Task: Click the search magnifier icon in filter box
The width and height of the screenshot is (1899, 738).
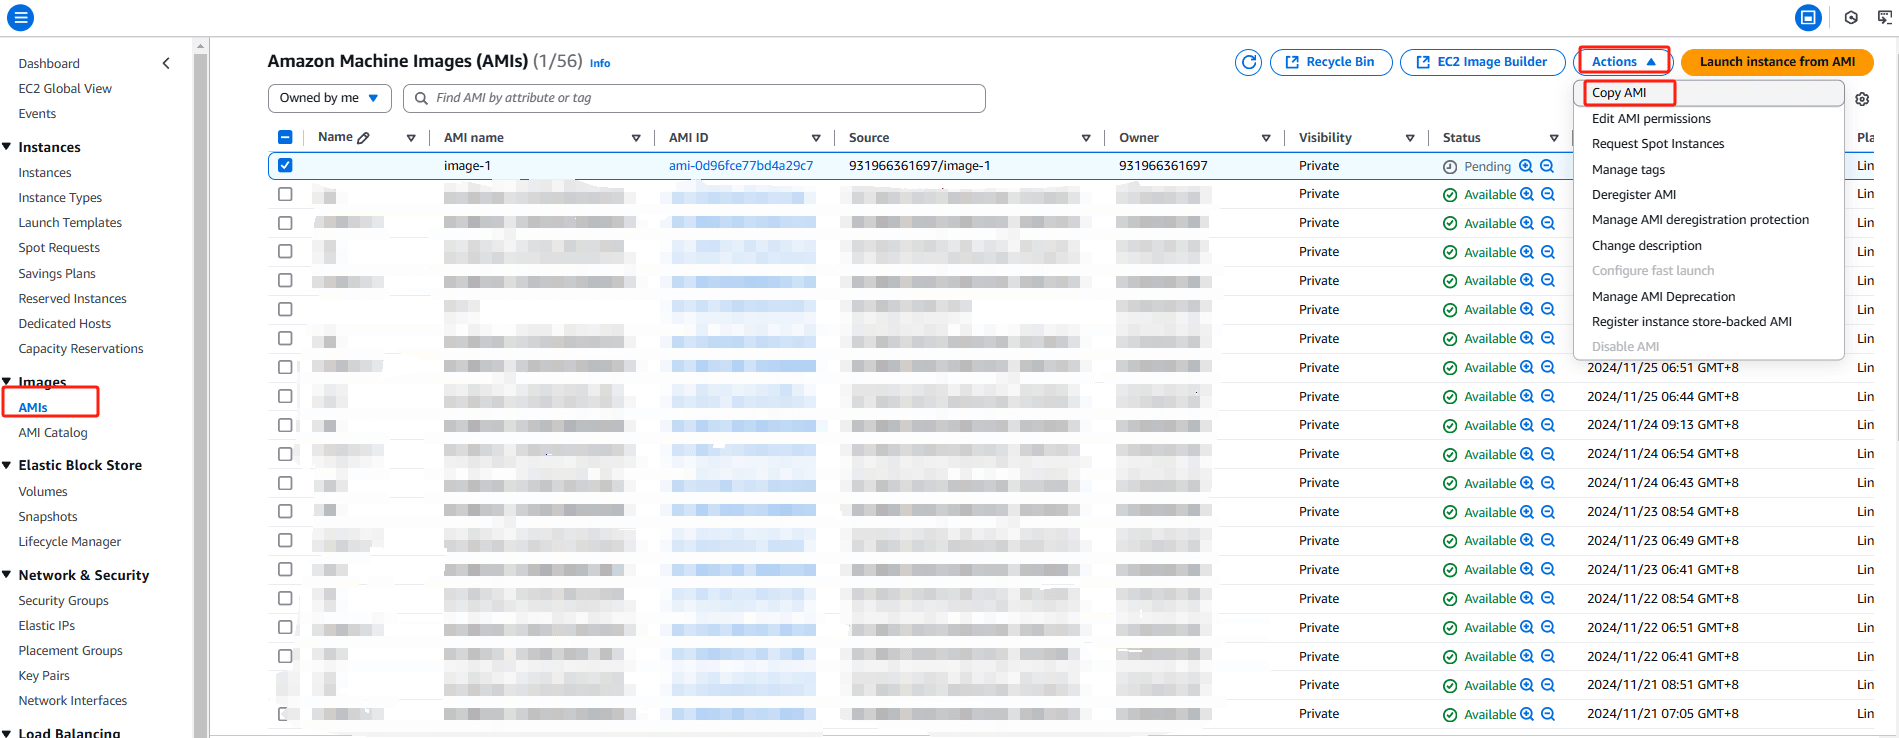Action: pyautogui.click(x=422, y=98)
